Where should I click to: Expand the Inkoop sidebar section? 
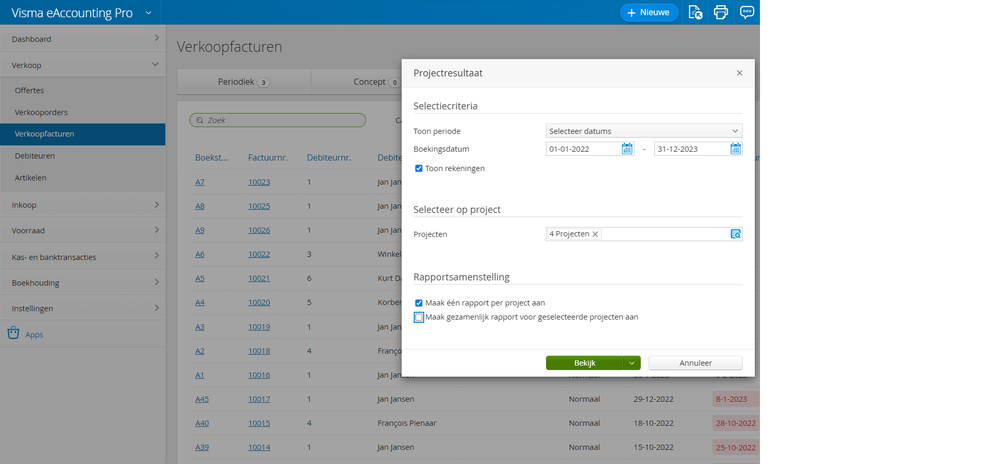[x=82, y=205]
